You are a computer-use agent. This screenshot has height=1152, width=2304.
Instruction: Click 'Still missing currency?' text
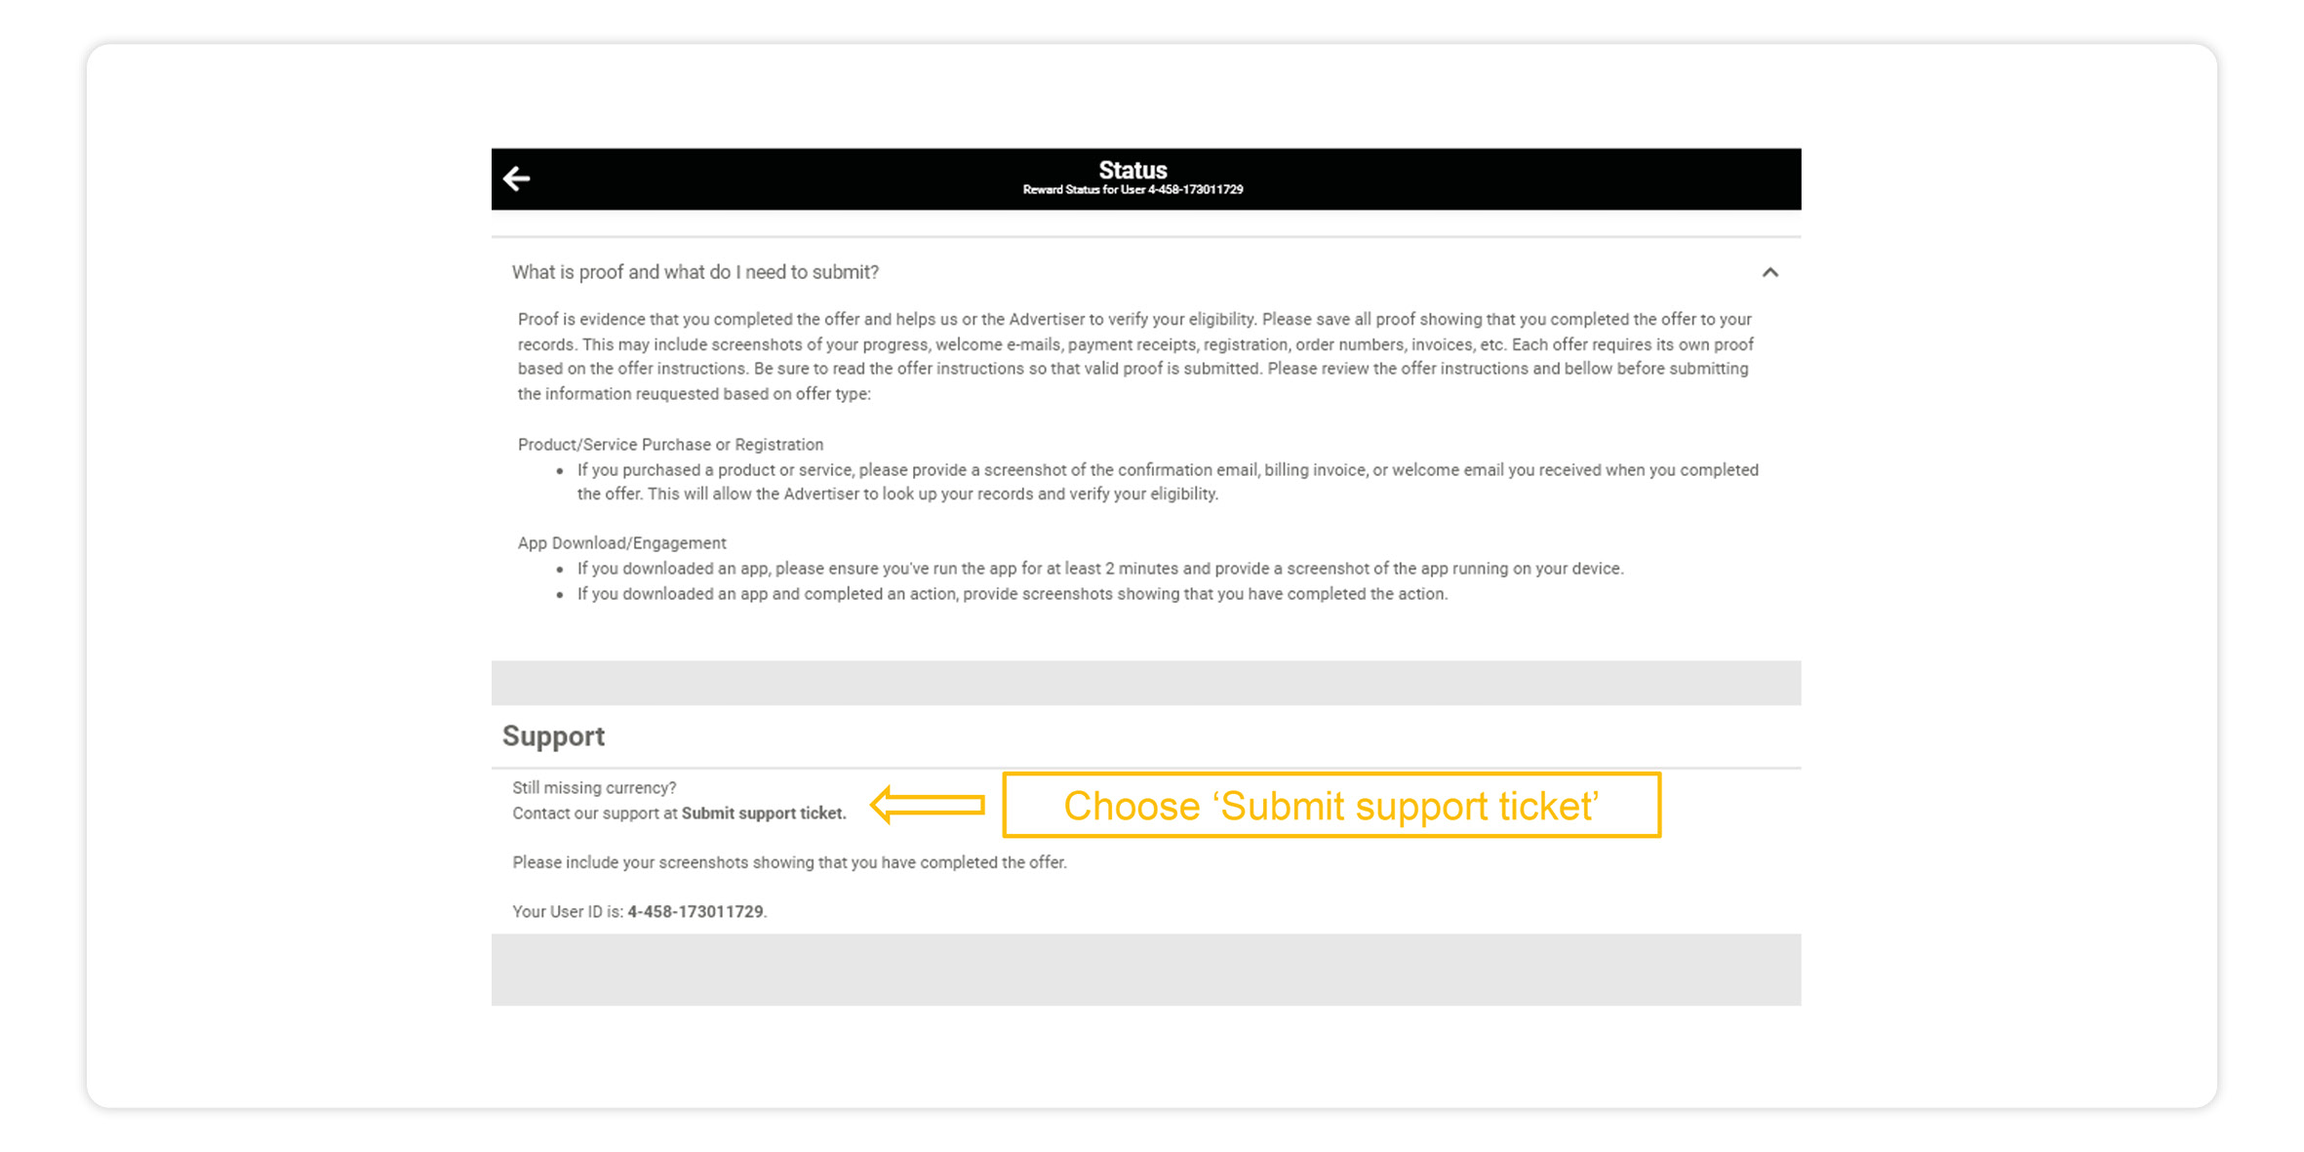[x=594, y=788]
